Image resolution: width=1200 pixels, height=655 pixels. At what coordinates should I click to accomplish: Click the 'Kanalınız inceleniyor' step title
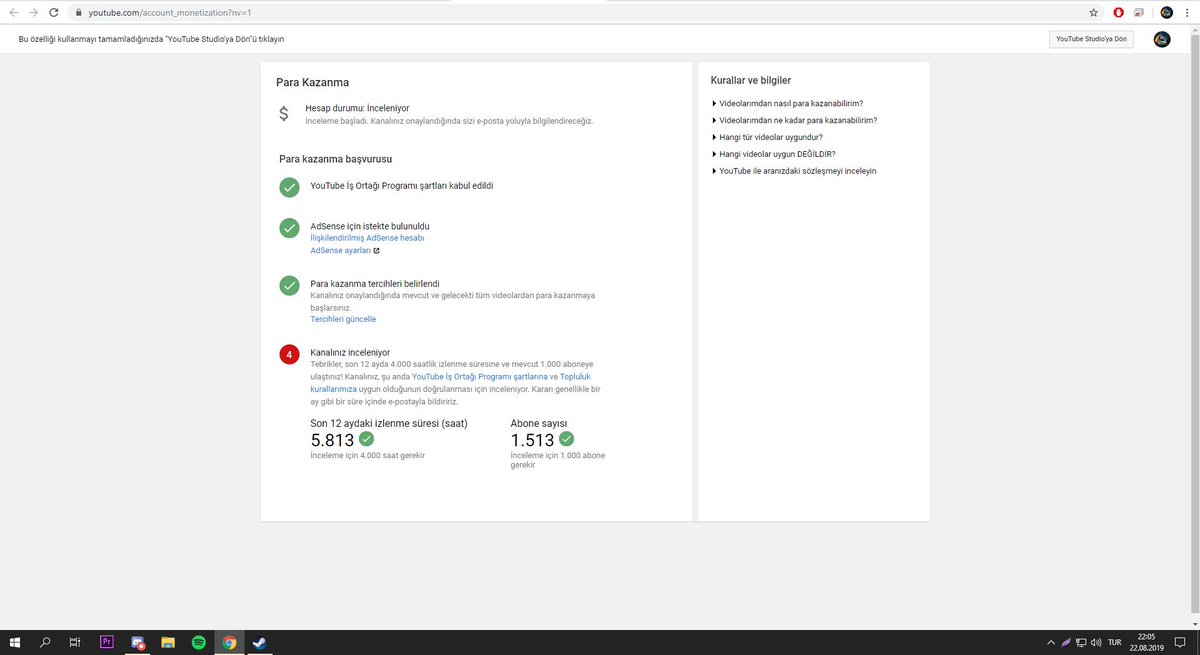pos(350,353)
